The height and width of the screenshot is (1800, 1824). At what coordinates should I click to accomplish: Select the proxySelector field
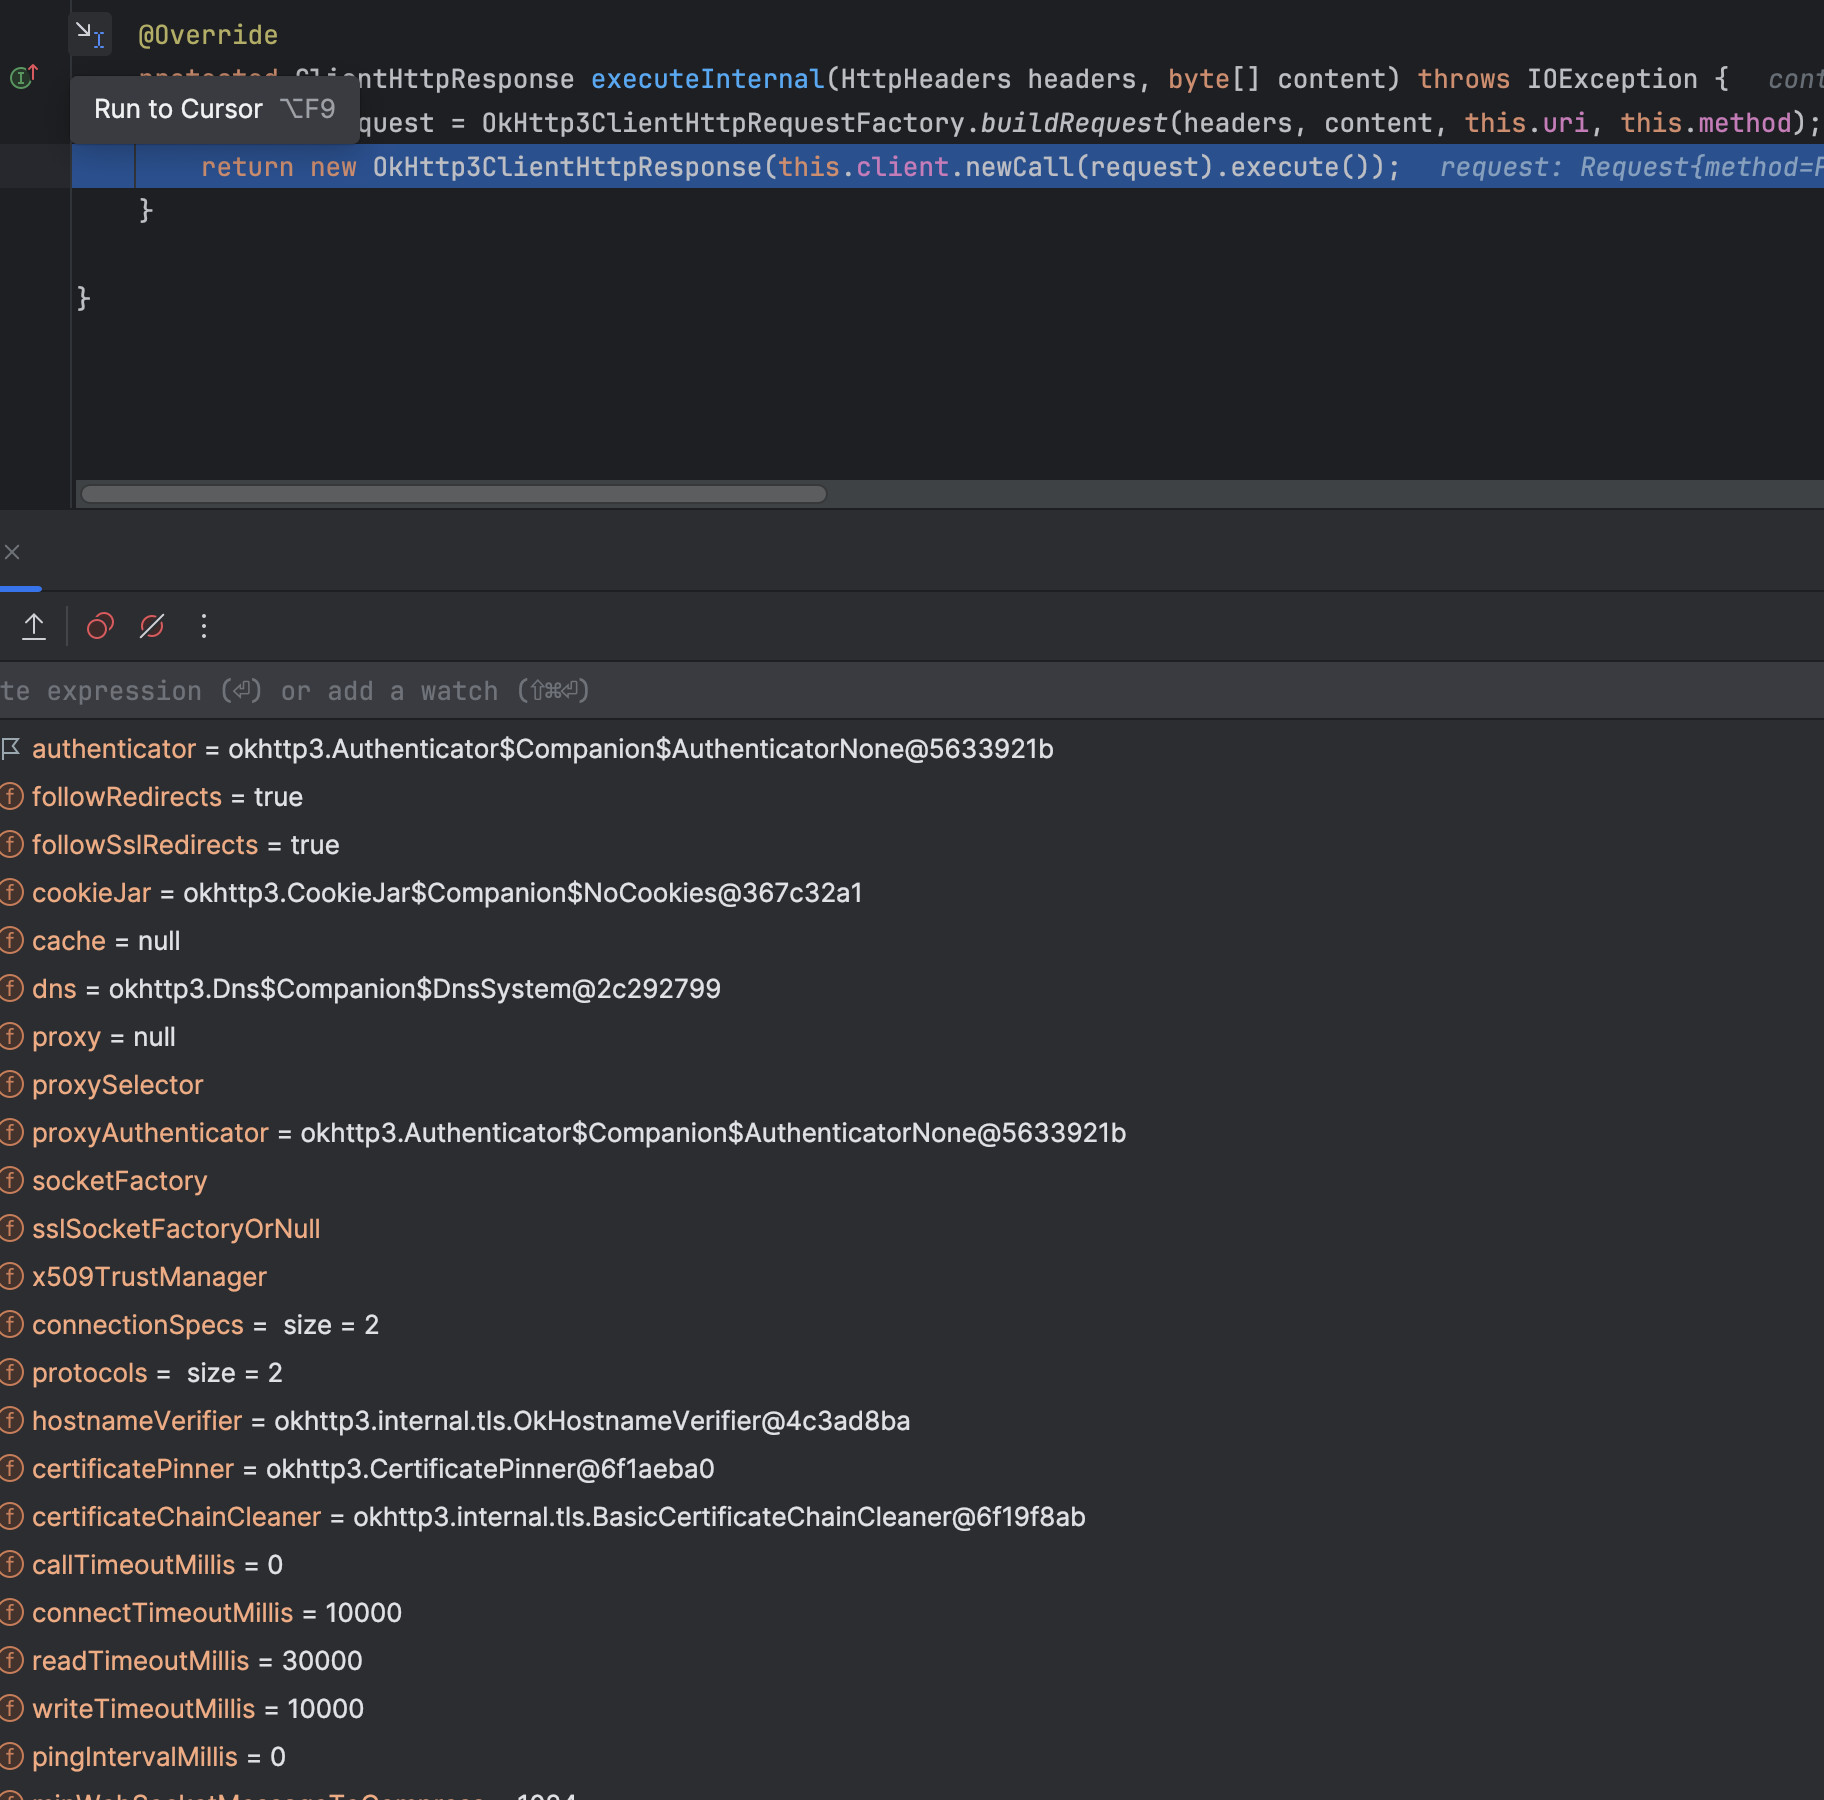[912, 1085]
